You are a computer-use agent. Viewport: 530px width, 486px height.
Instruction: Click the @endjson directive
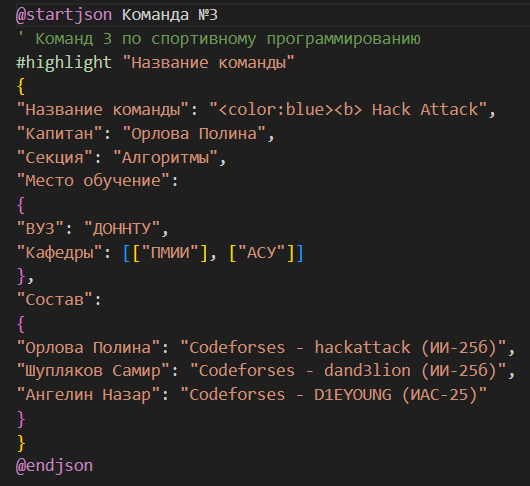54,466
